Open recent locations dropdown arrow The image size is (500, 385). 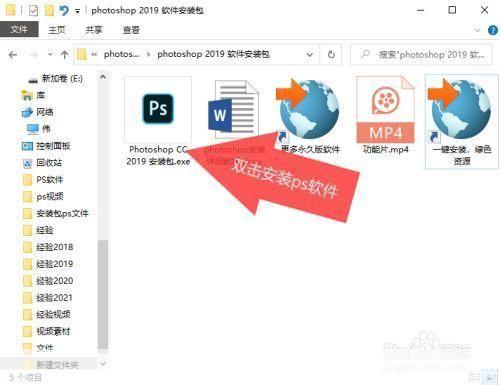(50, 54)
